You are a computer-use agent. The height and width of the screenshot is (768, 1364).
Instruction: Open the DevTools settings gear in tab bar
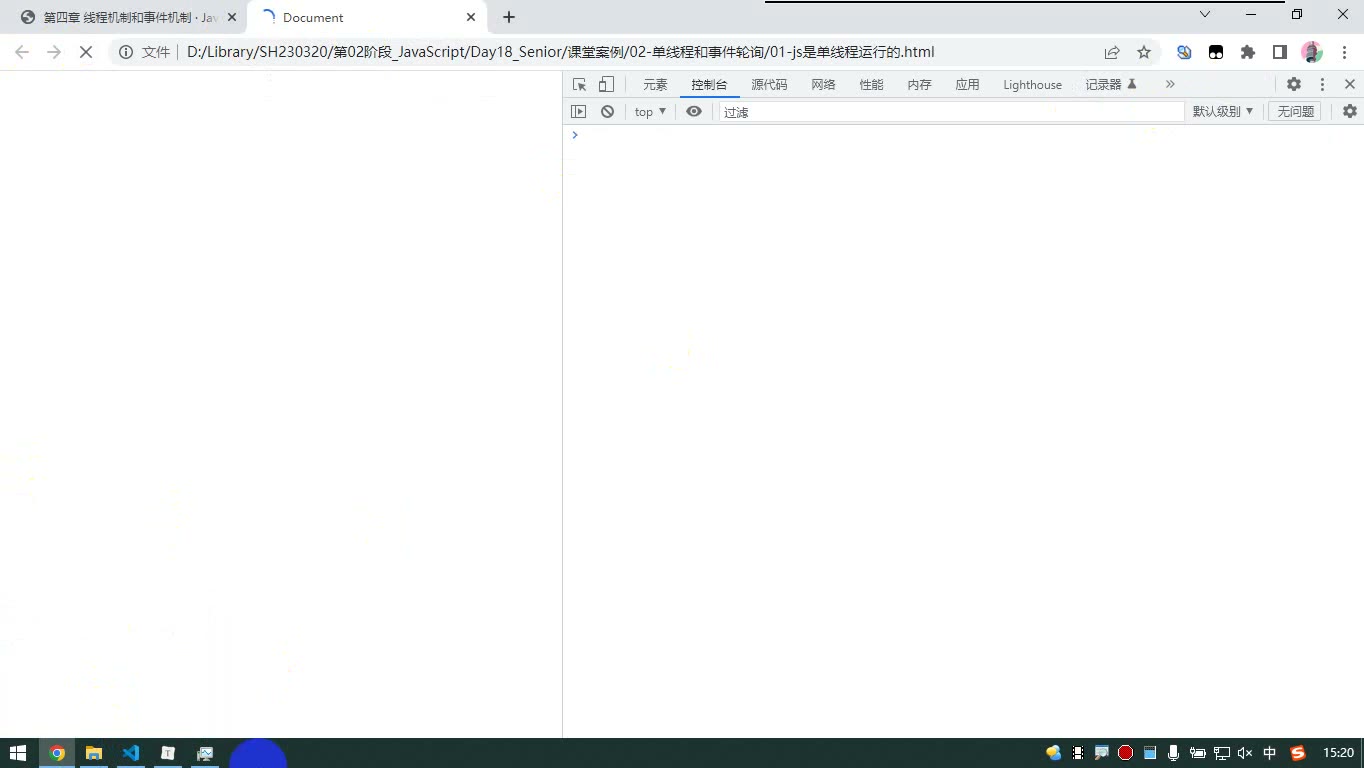click(x=1294, y=85)
